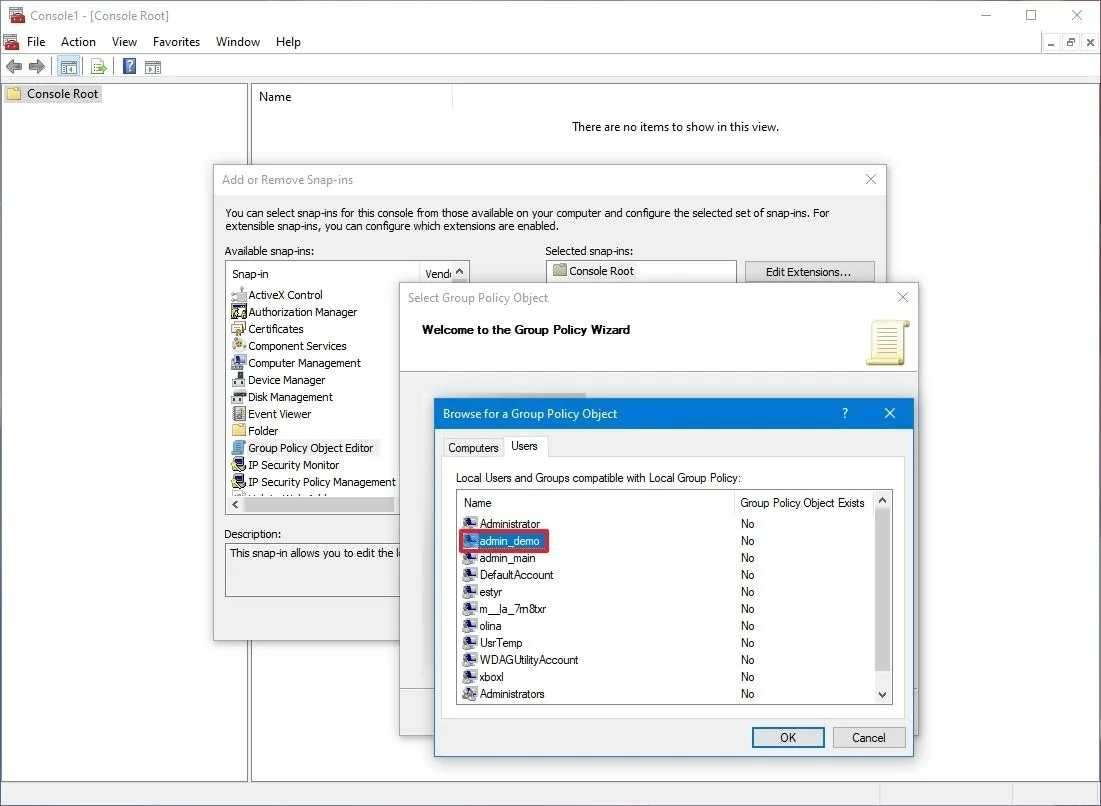Click the Edit Extensions button
This screenshot has width=1101, height=806.
click(809, 272)
